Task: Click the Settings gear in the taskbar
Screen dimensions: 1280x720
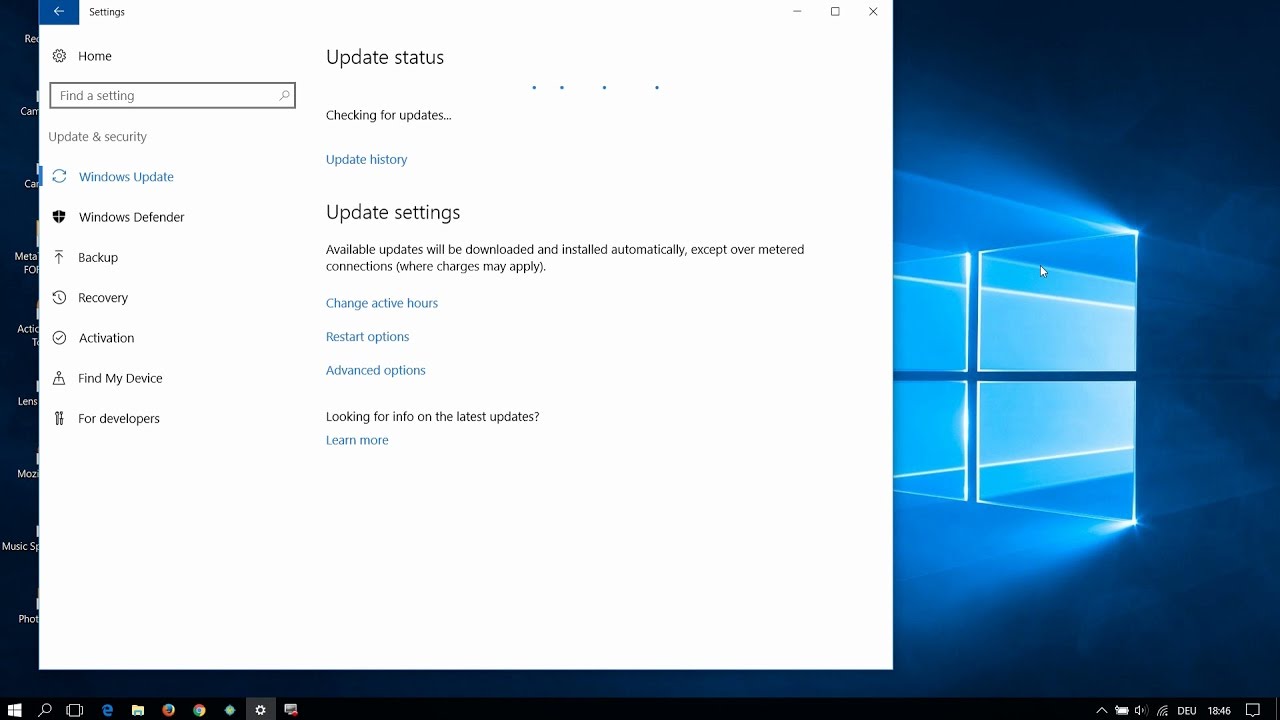Action: point(260,710)
